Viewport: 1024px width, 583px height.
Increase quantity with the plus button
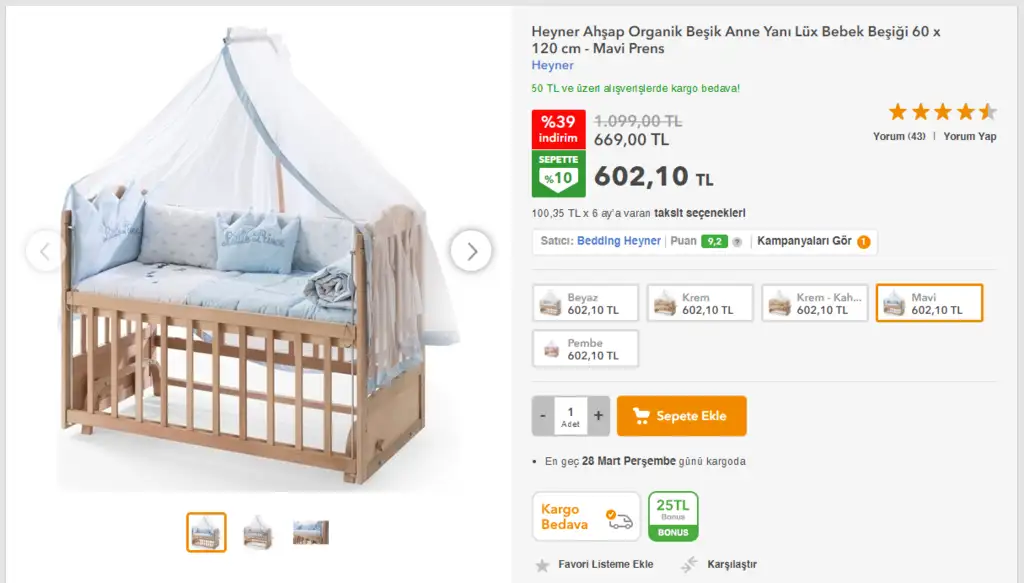click(x=598, y=416)
